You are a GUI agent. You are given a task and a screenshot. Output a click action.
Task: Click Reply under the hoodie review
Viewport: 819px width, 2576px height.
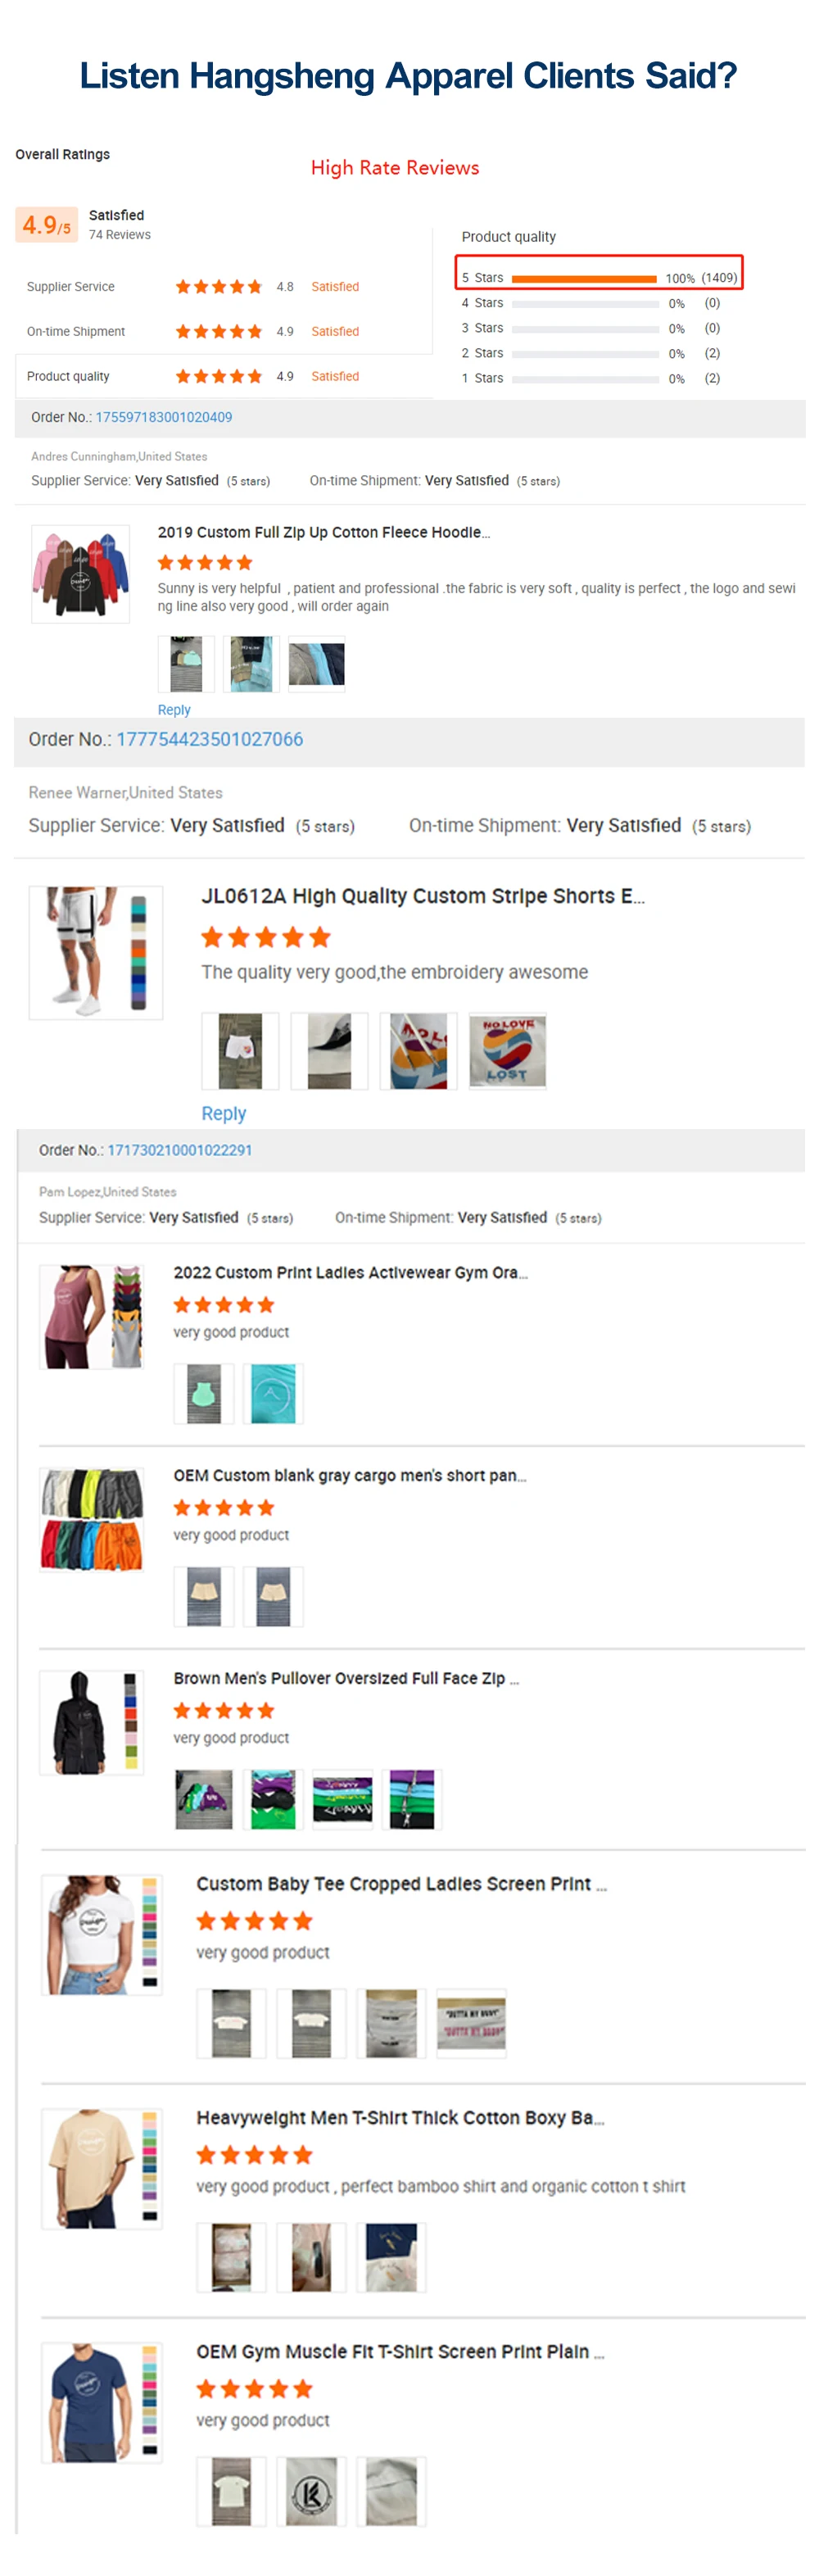(x=174, y=710)
